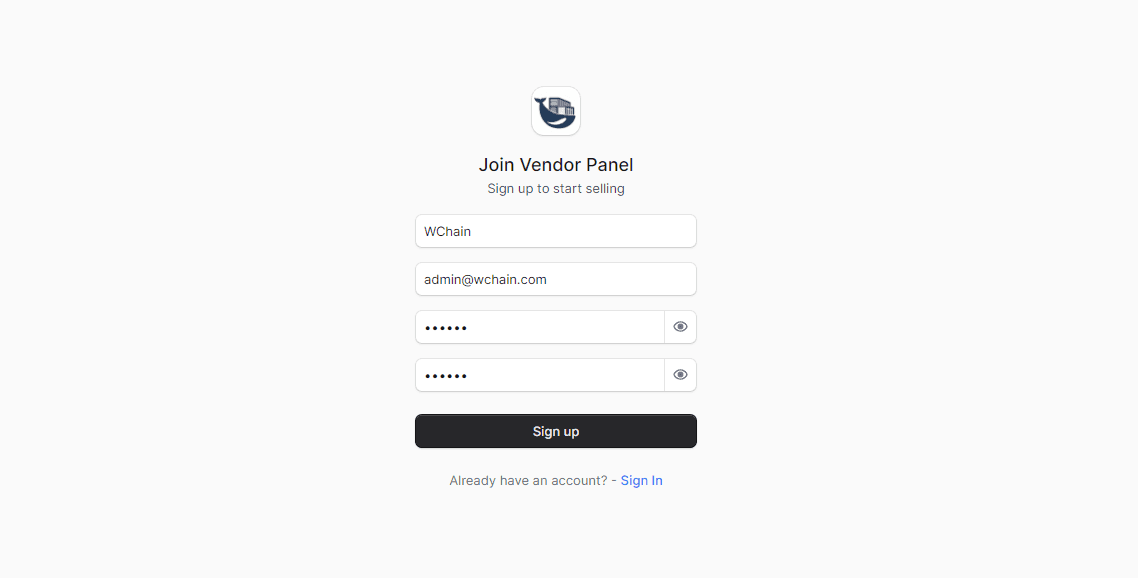This screenshot has width=1138, height=578.
Task: Click the word selling in the subtitle
Action: point(605,189)
